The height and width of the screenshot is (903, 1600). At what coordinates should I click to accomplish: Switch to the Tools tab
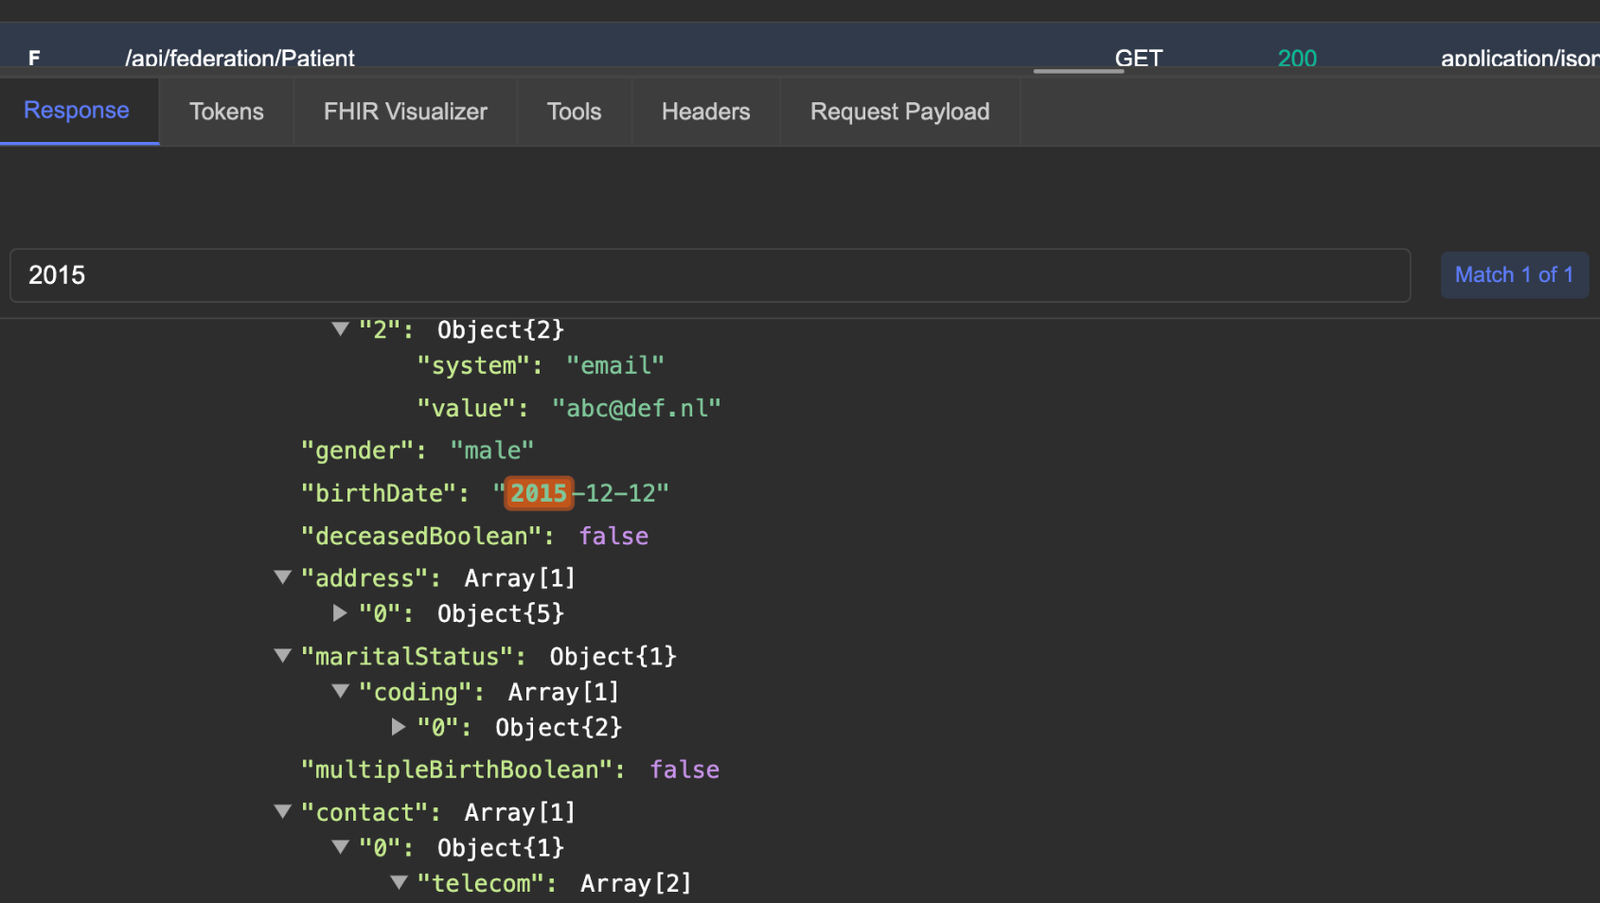[573, 111]
